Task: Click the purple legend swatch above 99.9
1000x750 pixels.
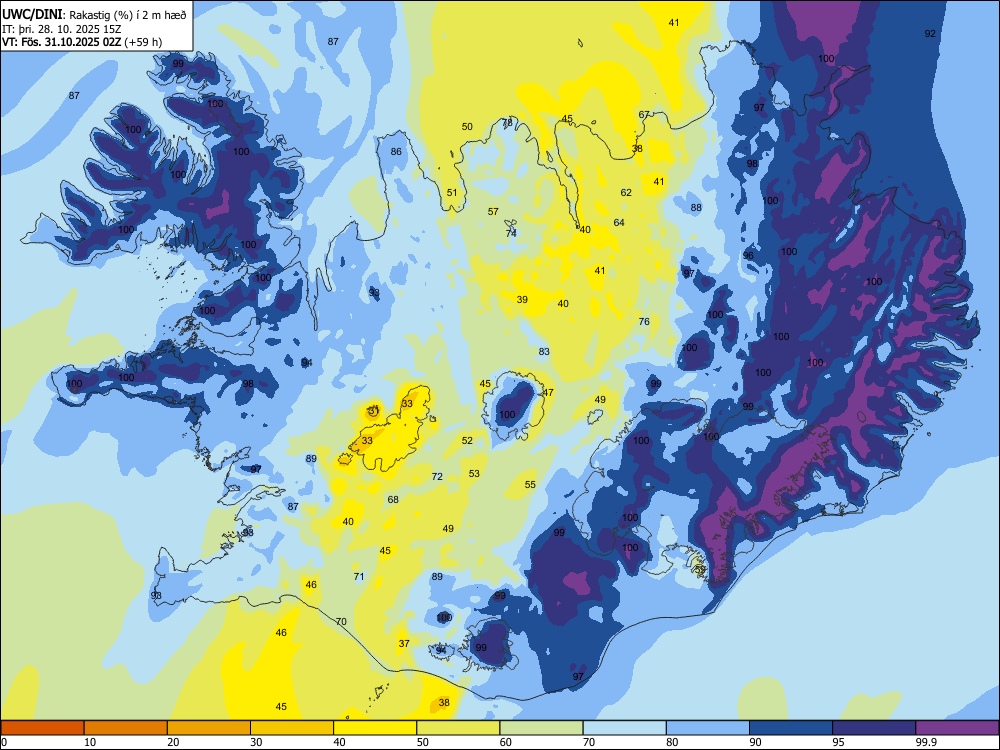Action: pyautogui.click(x=957, y=728)
